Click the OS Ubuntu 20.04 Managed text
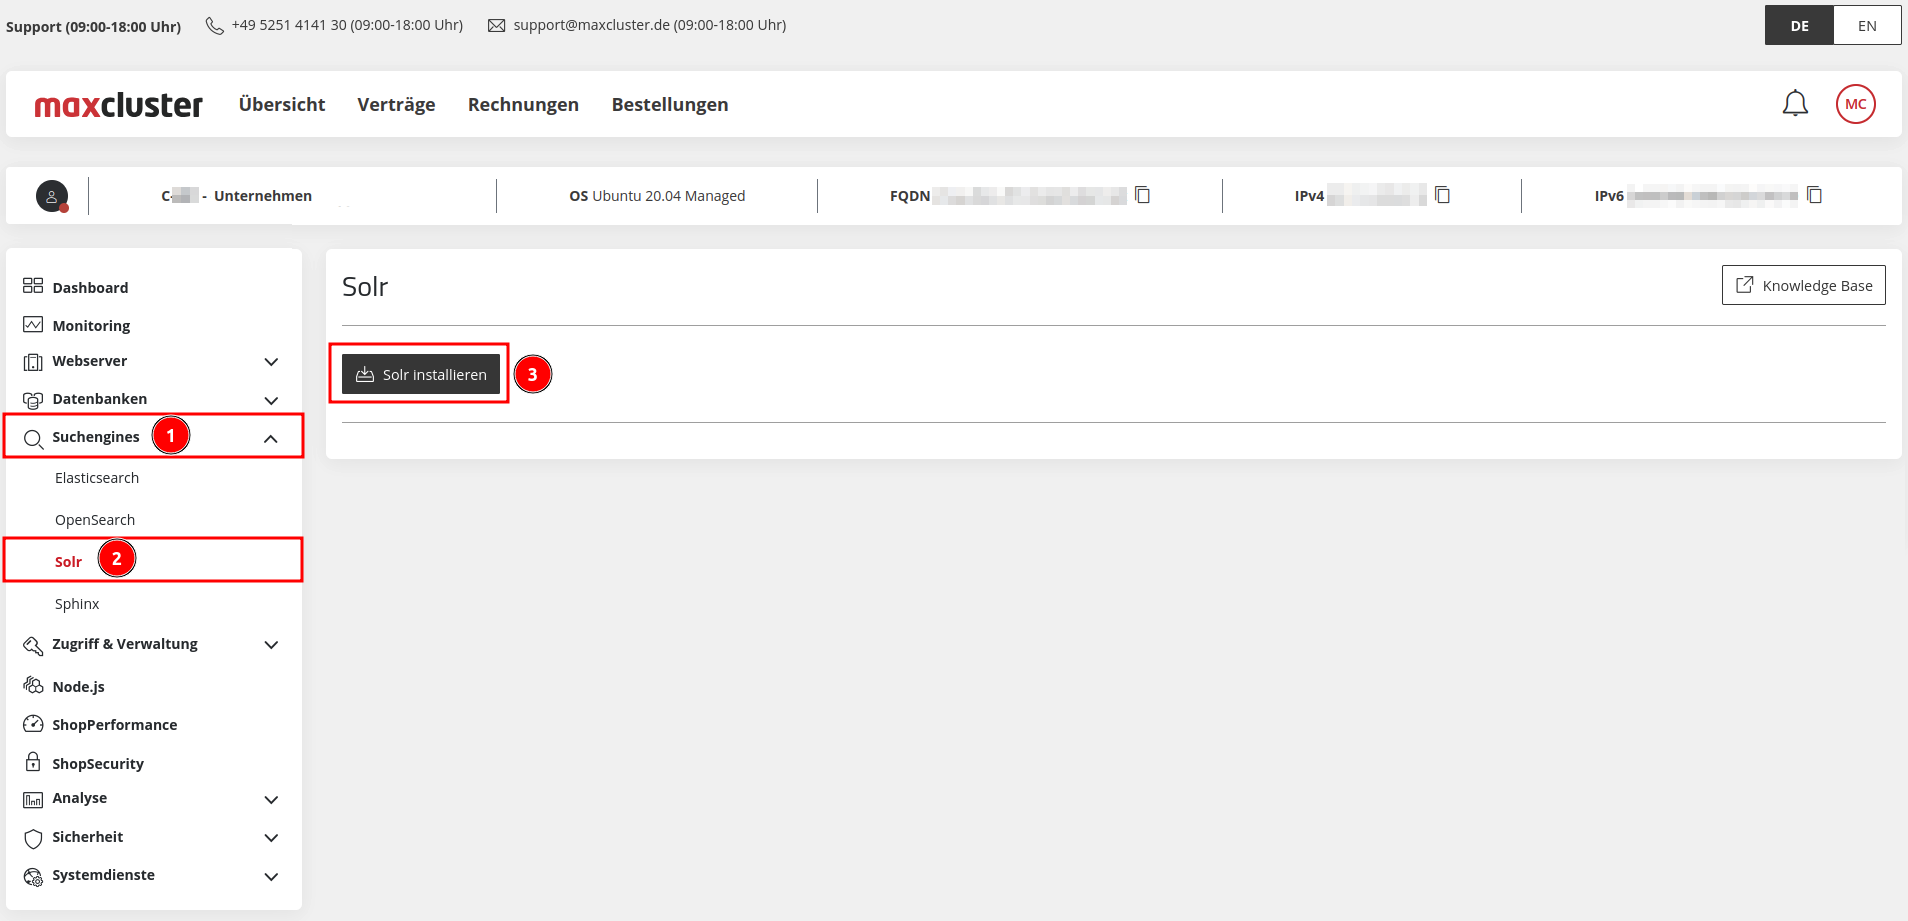 [657, 196]
